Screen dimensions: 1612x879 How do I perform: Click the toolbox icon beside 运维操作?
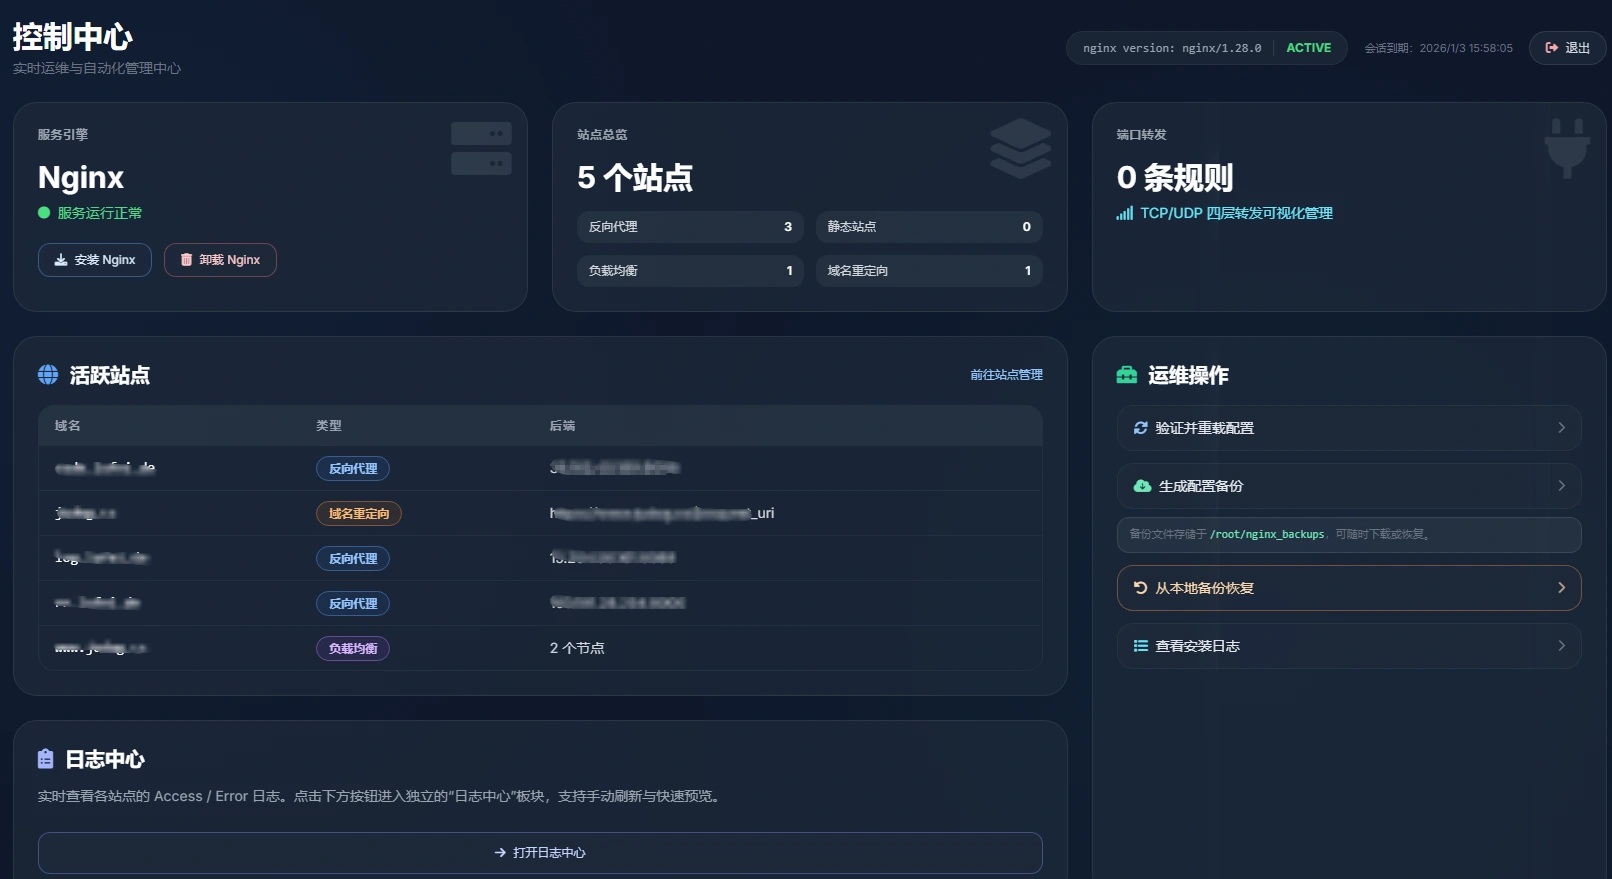click(x=1127, y=375)
